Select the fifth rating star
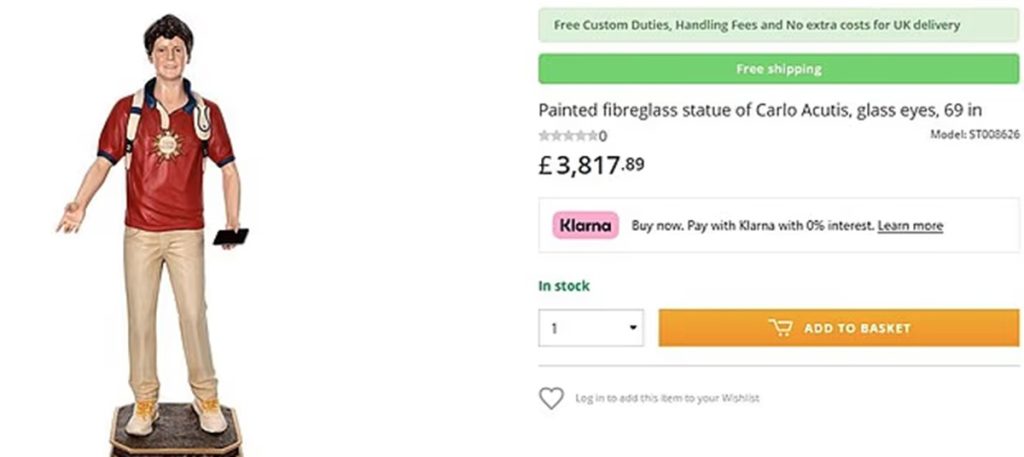 click(592, 136)
